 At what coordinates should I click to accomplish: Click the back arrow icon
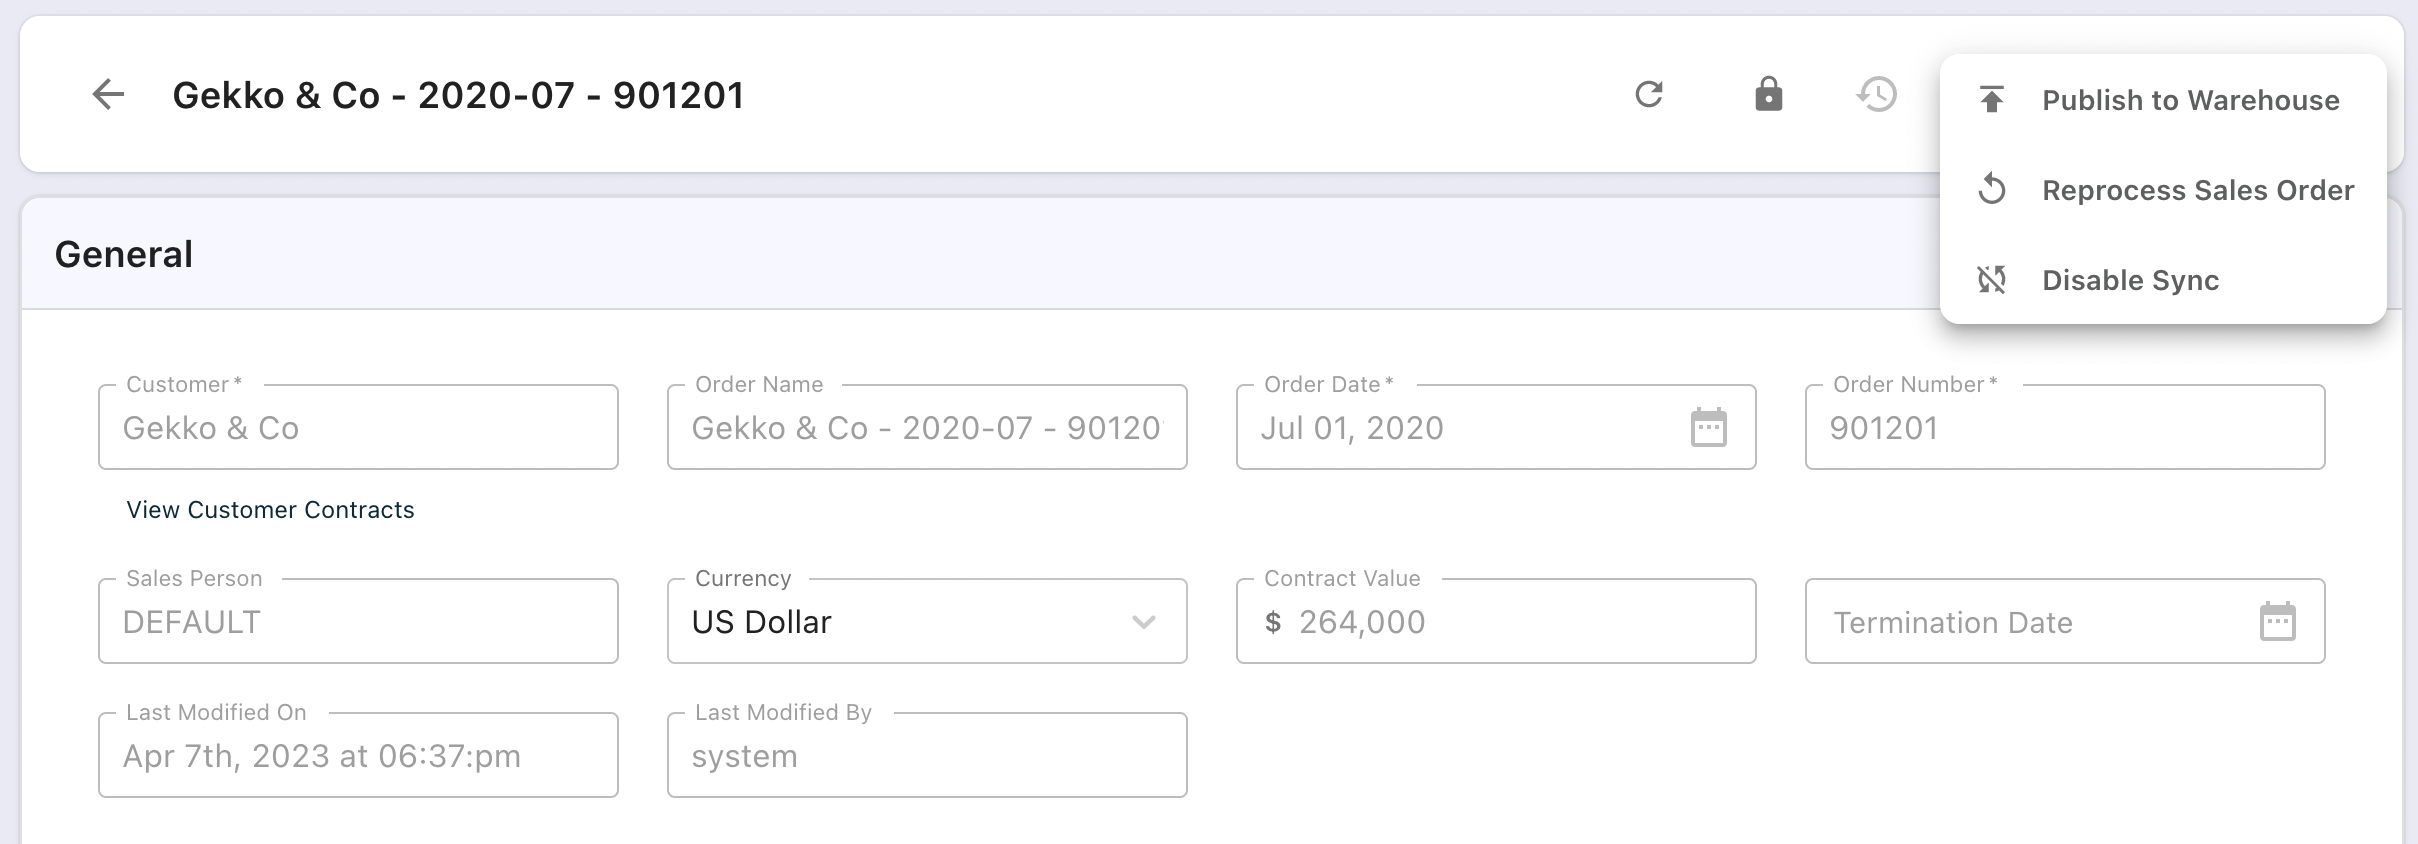pyautogui.click(x=108, y=95)
